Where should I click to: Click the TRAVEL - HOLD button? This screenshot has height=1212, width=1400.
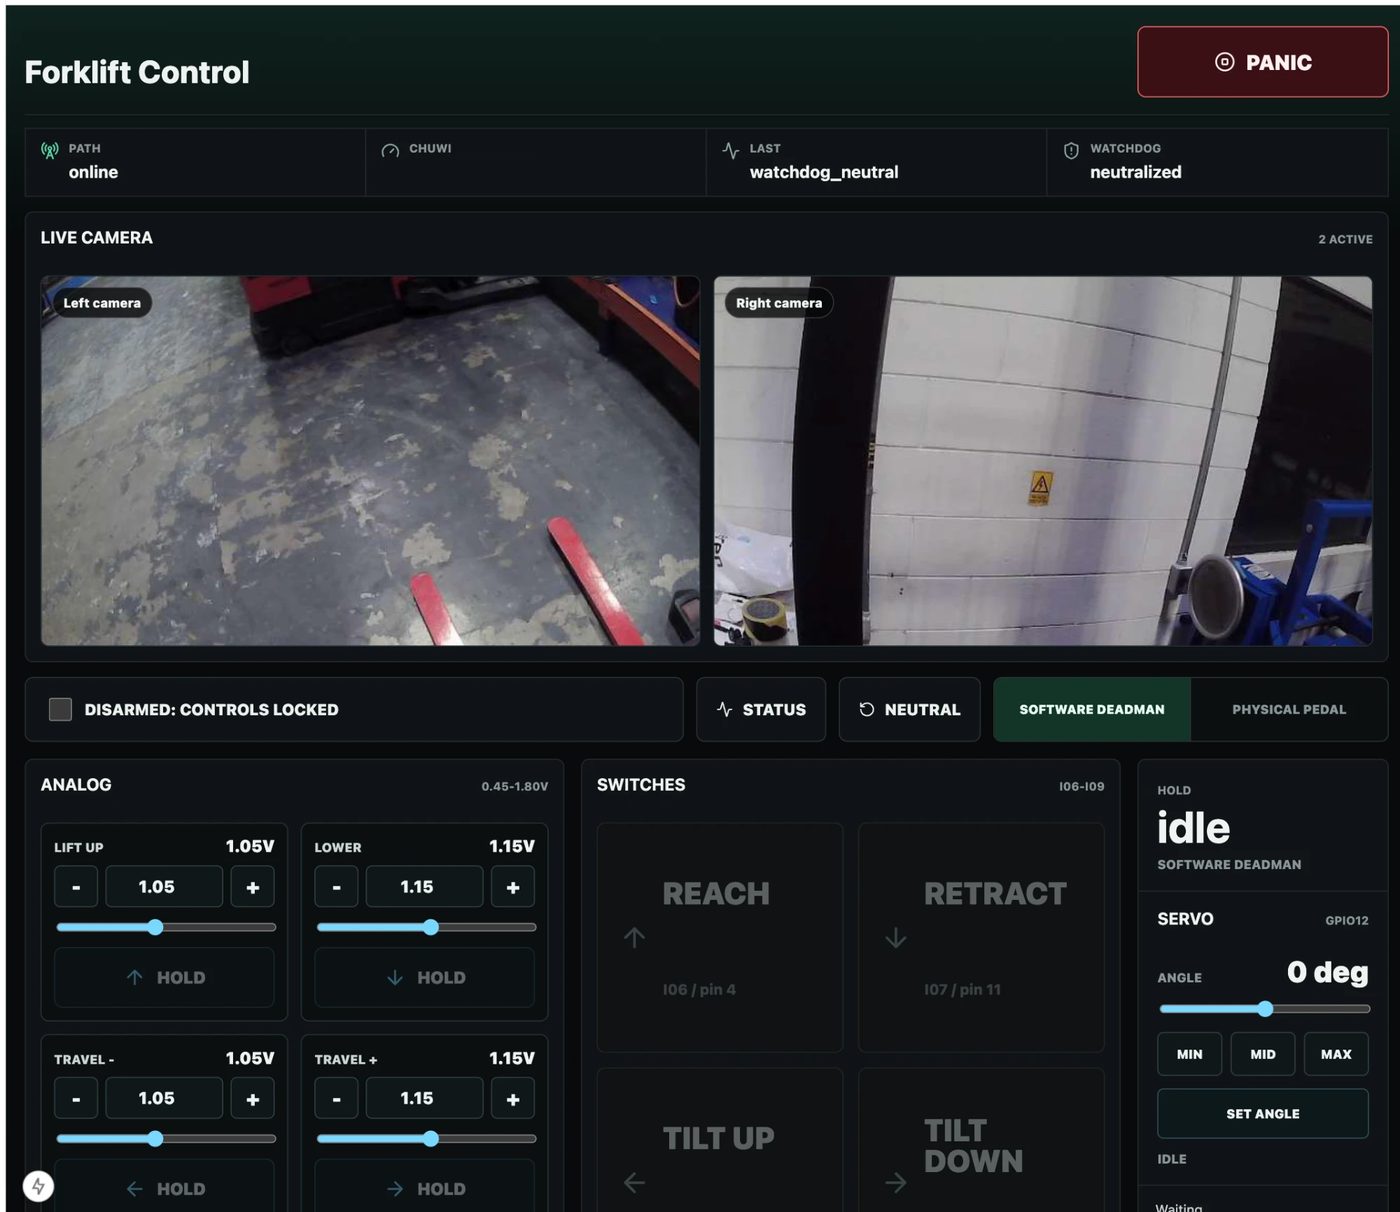click(164, 1188)
